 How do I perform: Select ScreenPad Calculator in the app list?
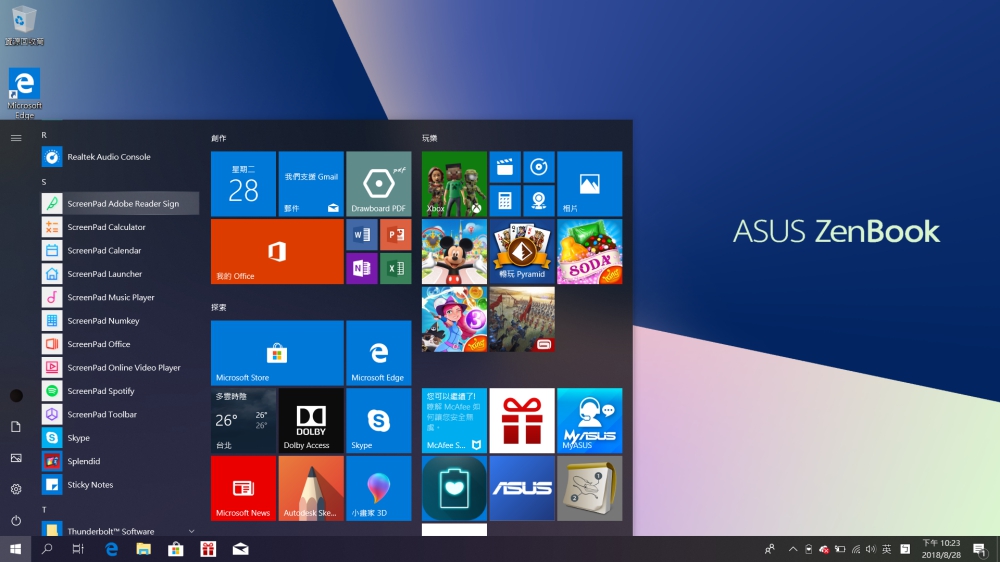coord(106,227)
